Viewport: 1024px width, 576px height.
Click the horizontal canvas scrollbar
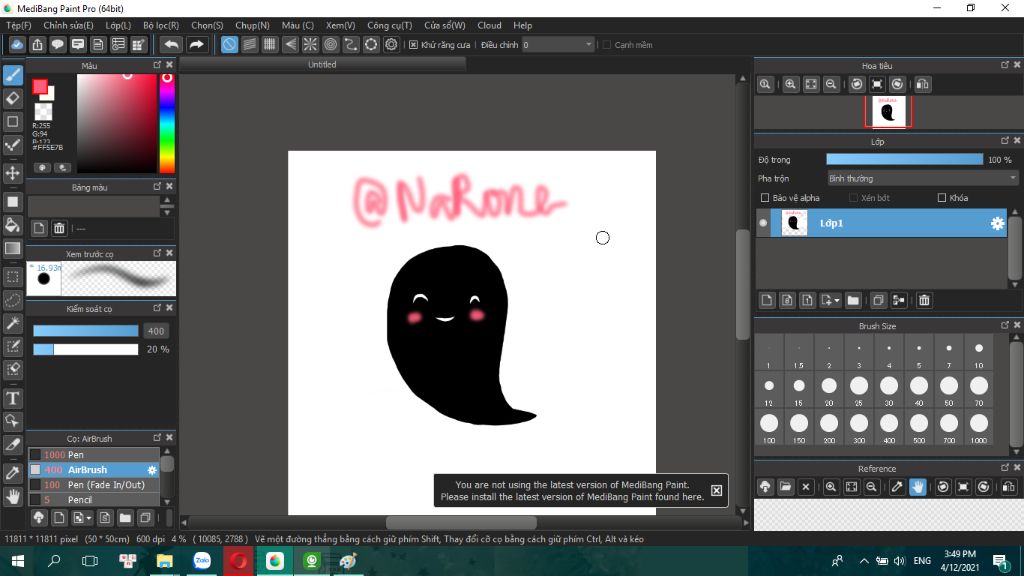pyautogui.click(x=461, y=522)
